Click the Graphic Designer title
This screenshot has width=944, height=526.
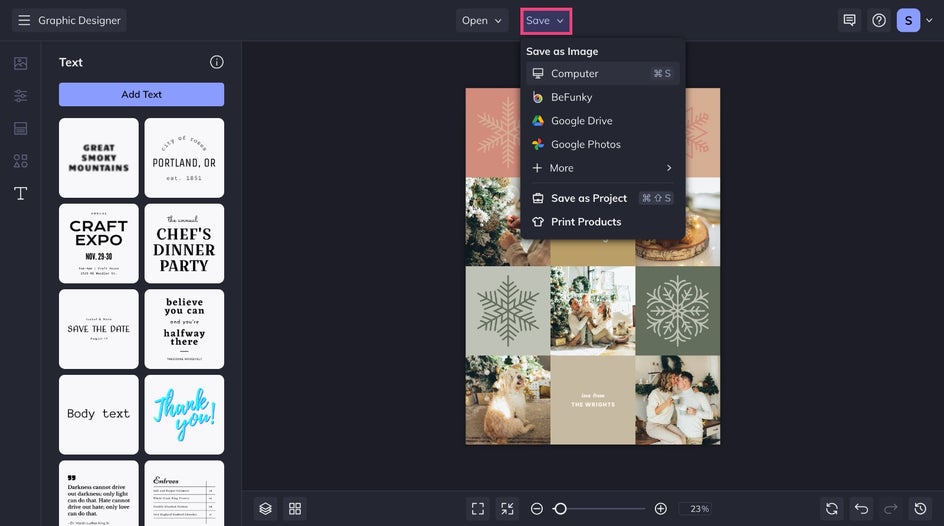tap(79, 20)
